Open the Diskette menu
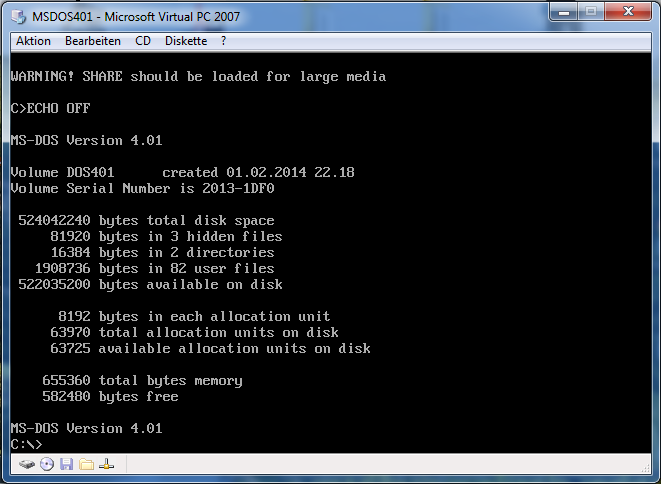Image resolution: width=661 pixels, height=484 pixels. pos(186,41)
